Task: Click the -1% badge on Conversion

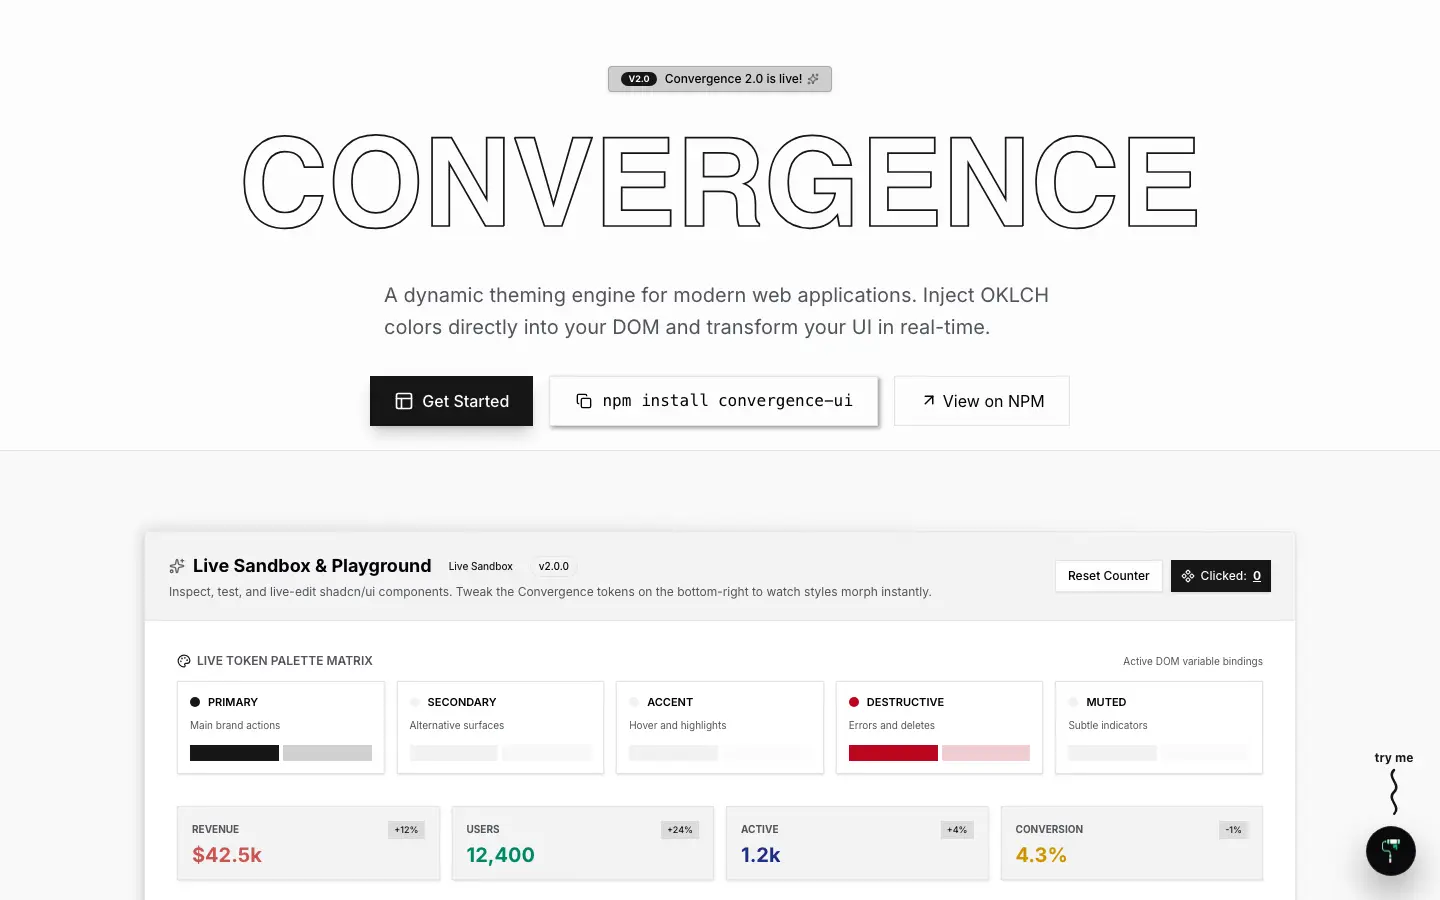Action: coord(1234,830)
